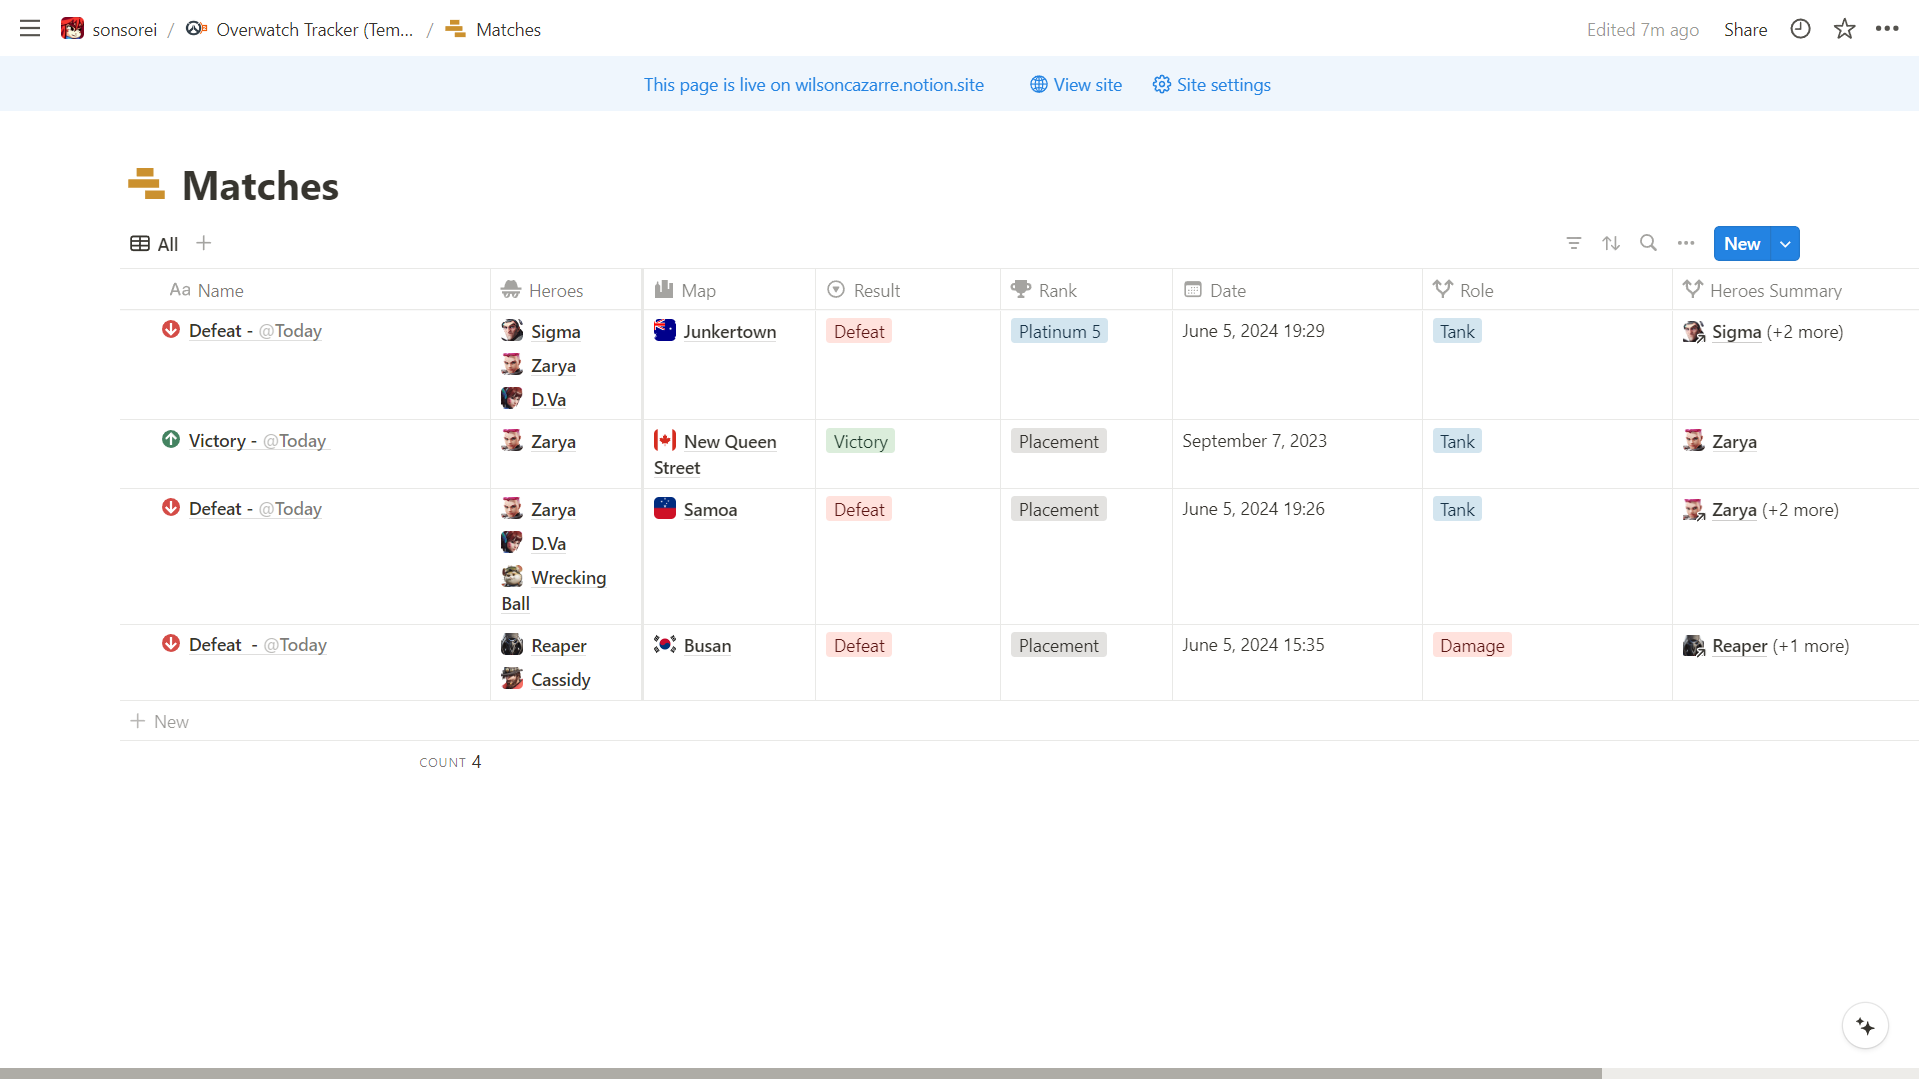Create a new match with New button

click(1742, 244)
